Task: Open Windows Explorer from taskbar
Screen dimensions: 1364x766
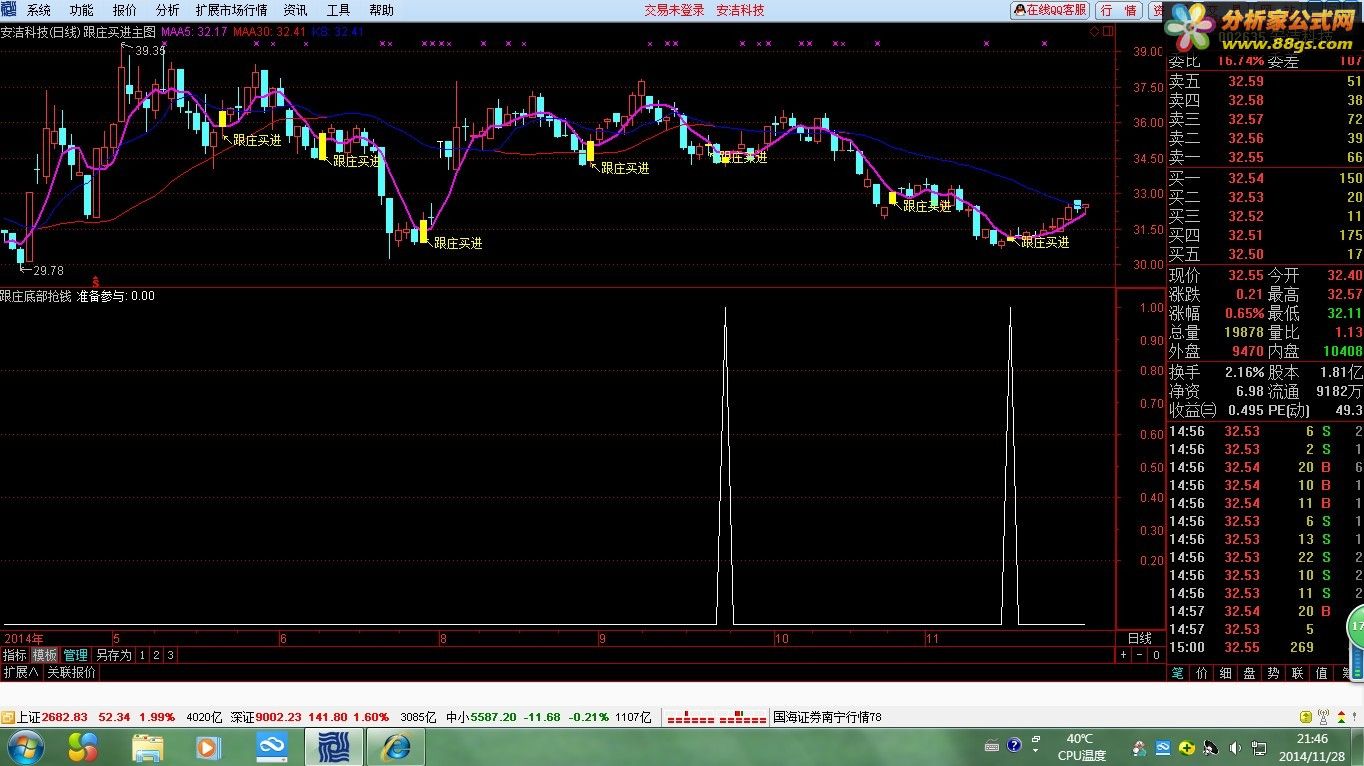Action: click(x=147, y=747)
